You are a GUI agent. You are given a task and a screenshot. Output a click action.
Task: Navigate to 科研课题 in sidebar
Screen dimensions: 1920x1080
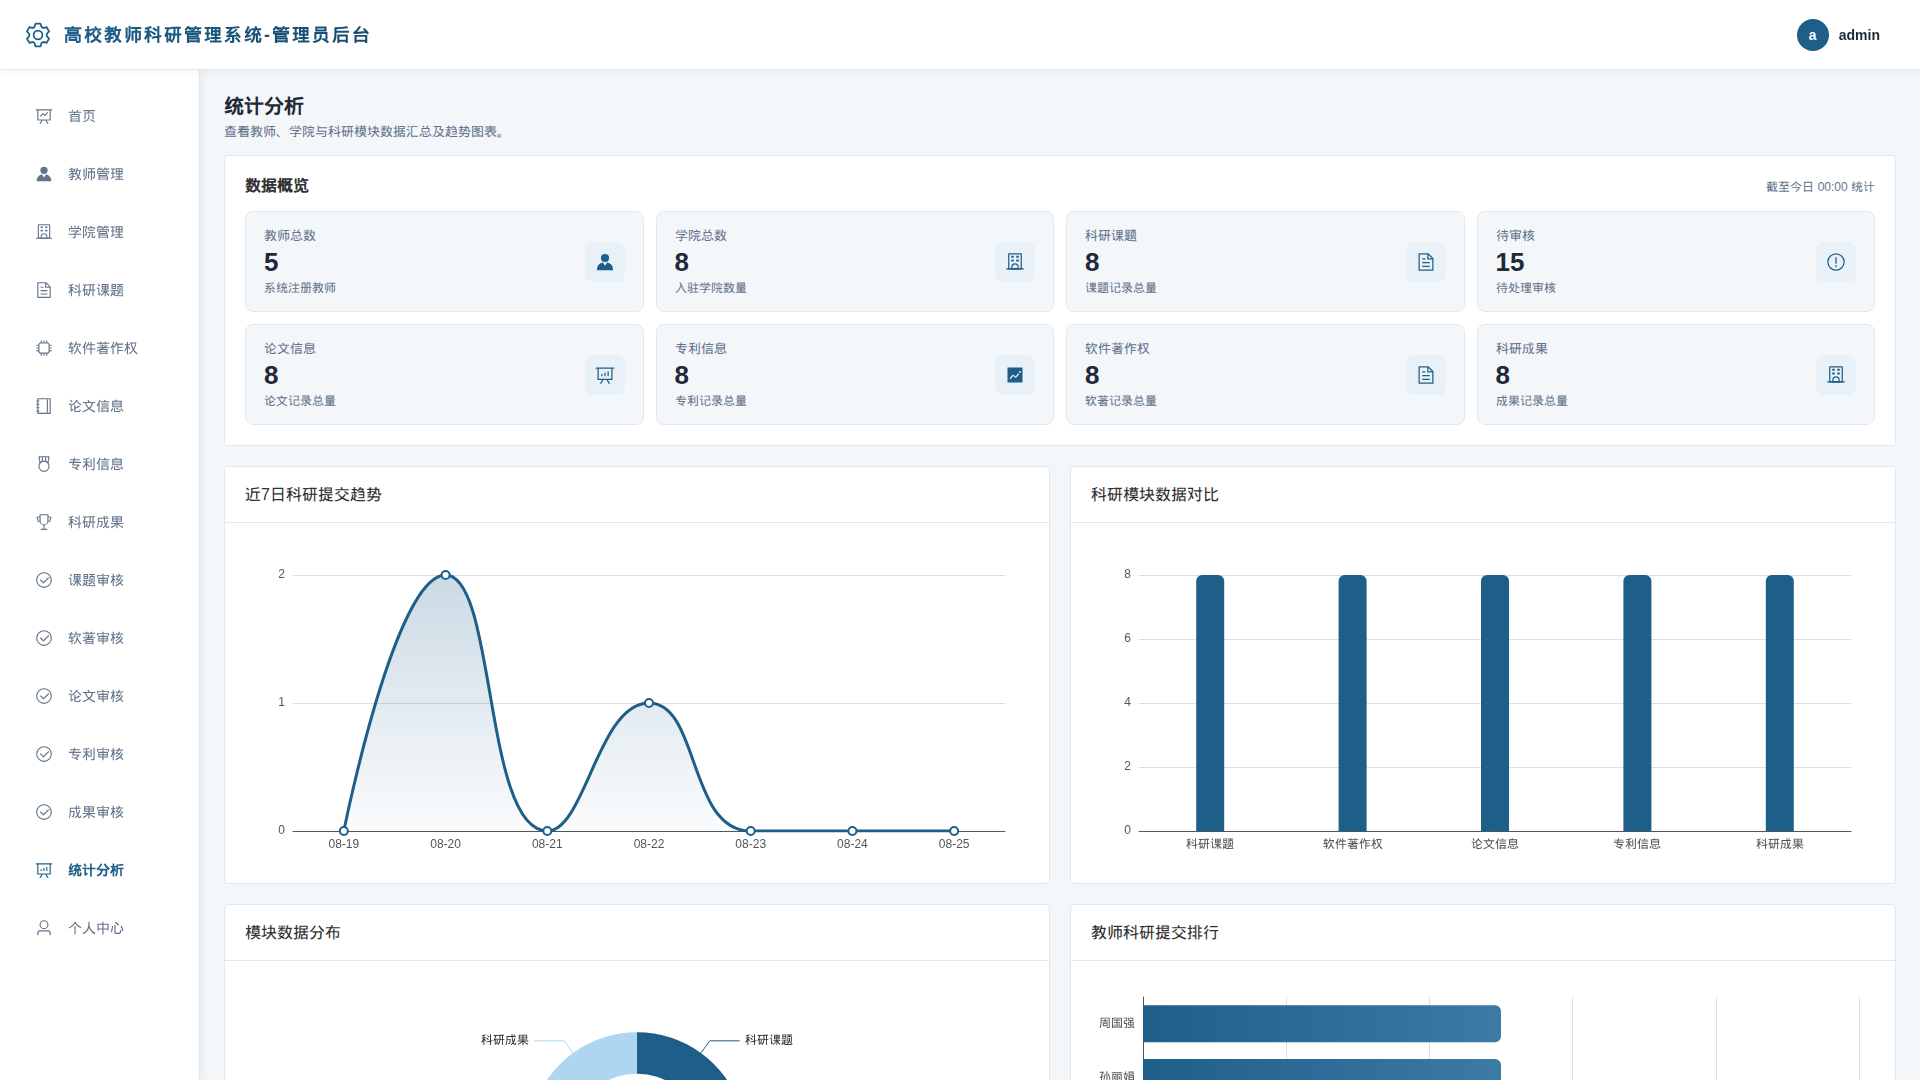tap(100, 290)
